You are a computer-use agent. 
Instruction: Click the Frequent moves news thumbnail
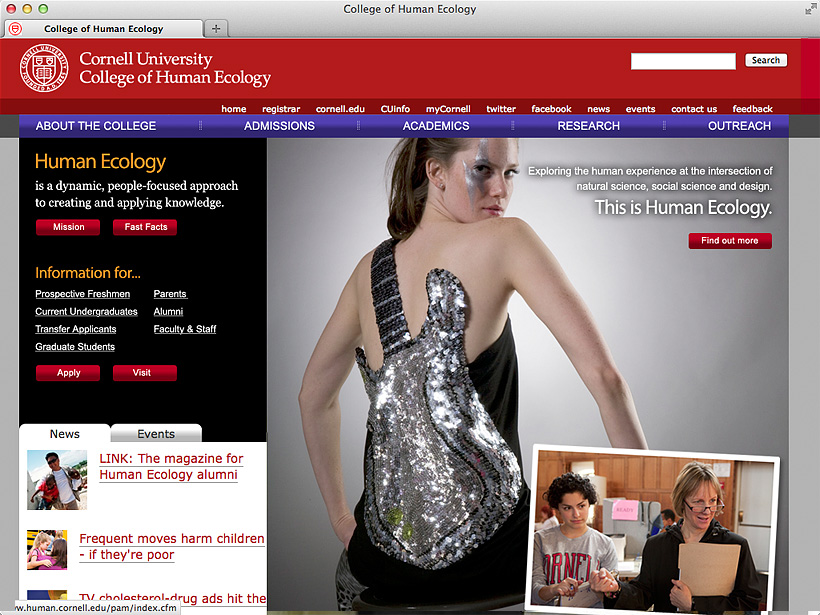(47, 550)
